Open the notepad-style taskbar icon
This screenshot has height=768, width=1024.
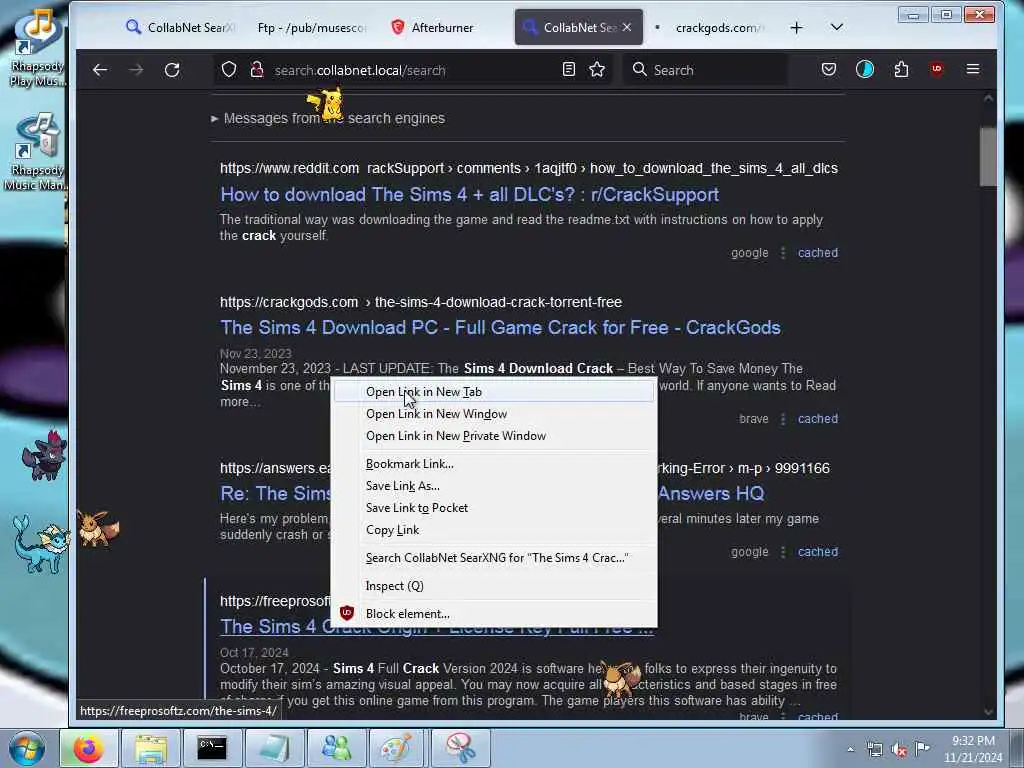point(274,748)
